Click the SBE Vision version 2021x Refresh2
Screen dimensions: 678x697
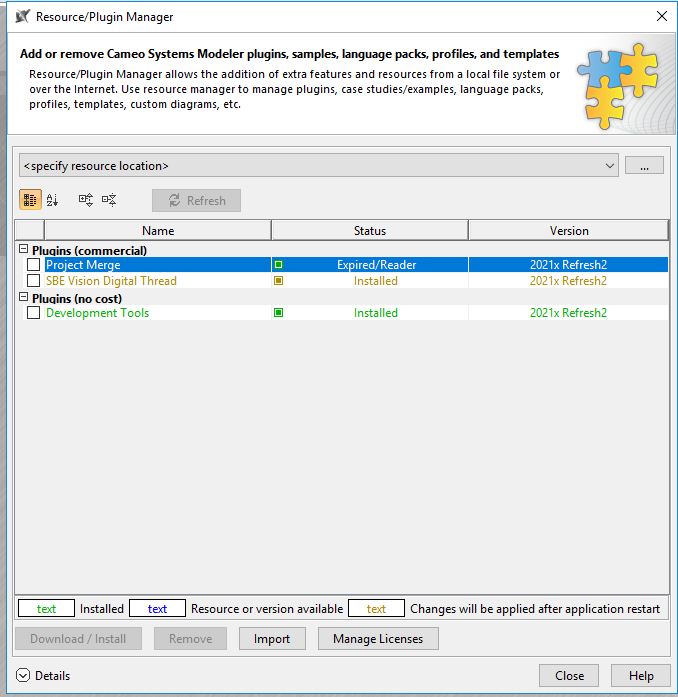click(x=568, y=281)
